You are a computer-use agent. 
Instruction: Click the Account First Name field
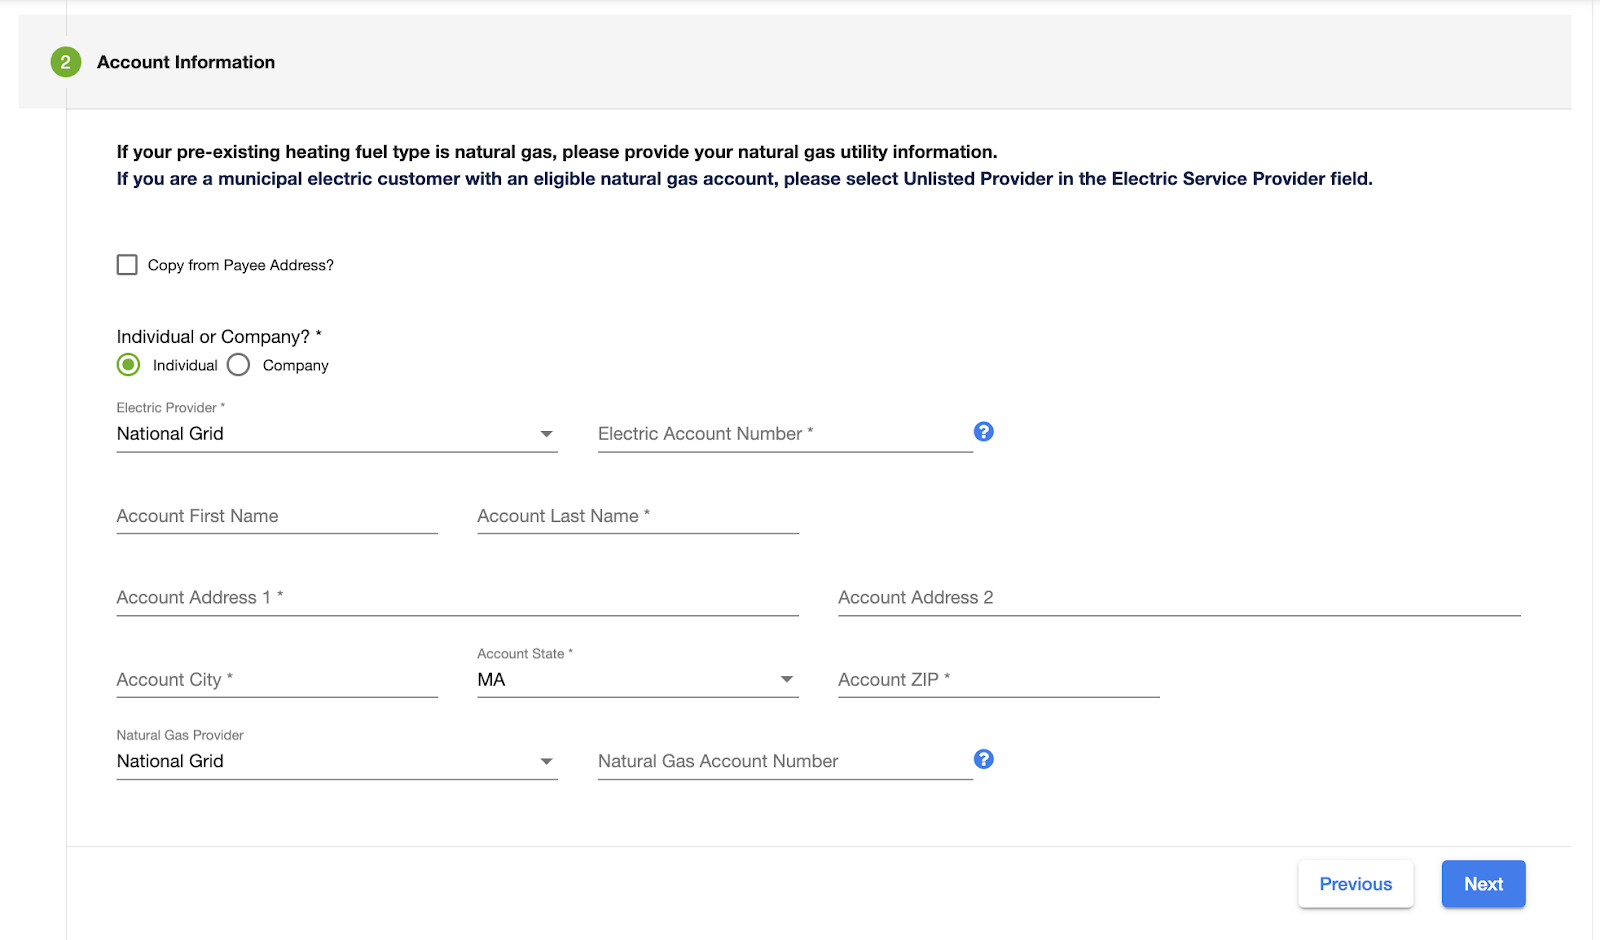pos(277,516)
